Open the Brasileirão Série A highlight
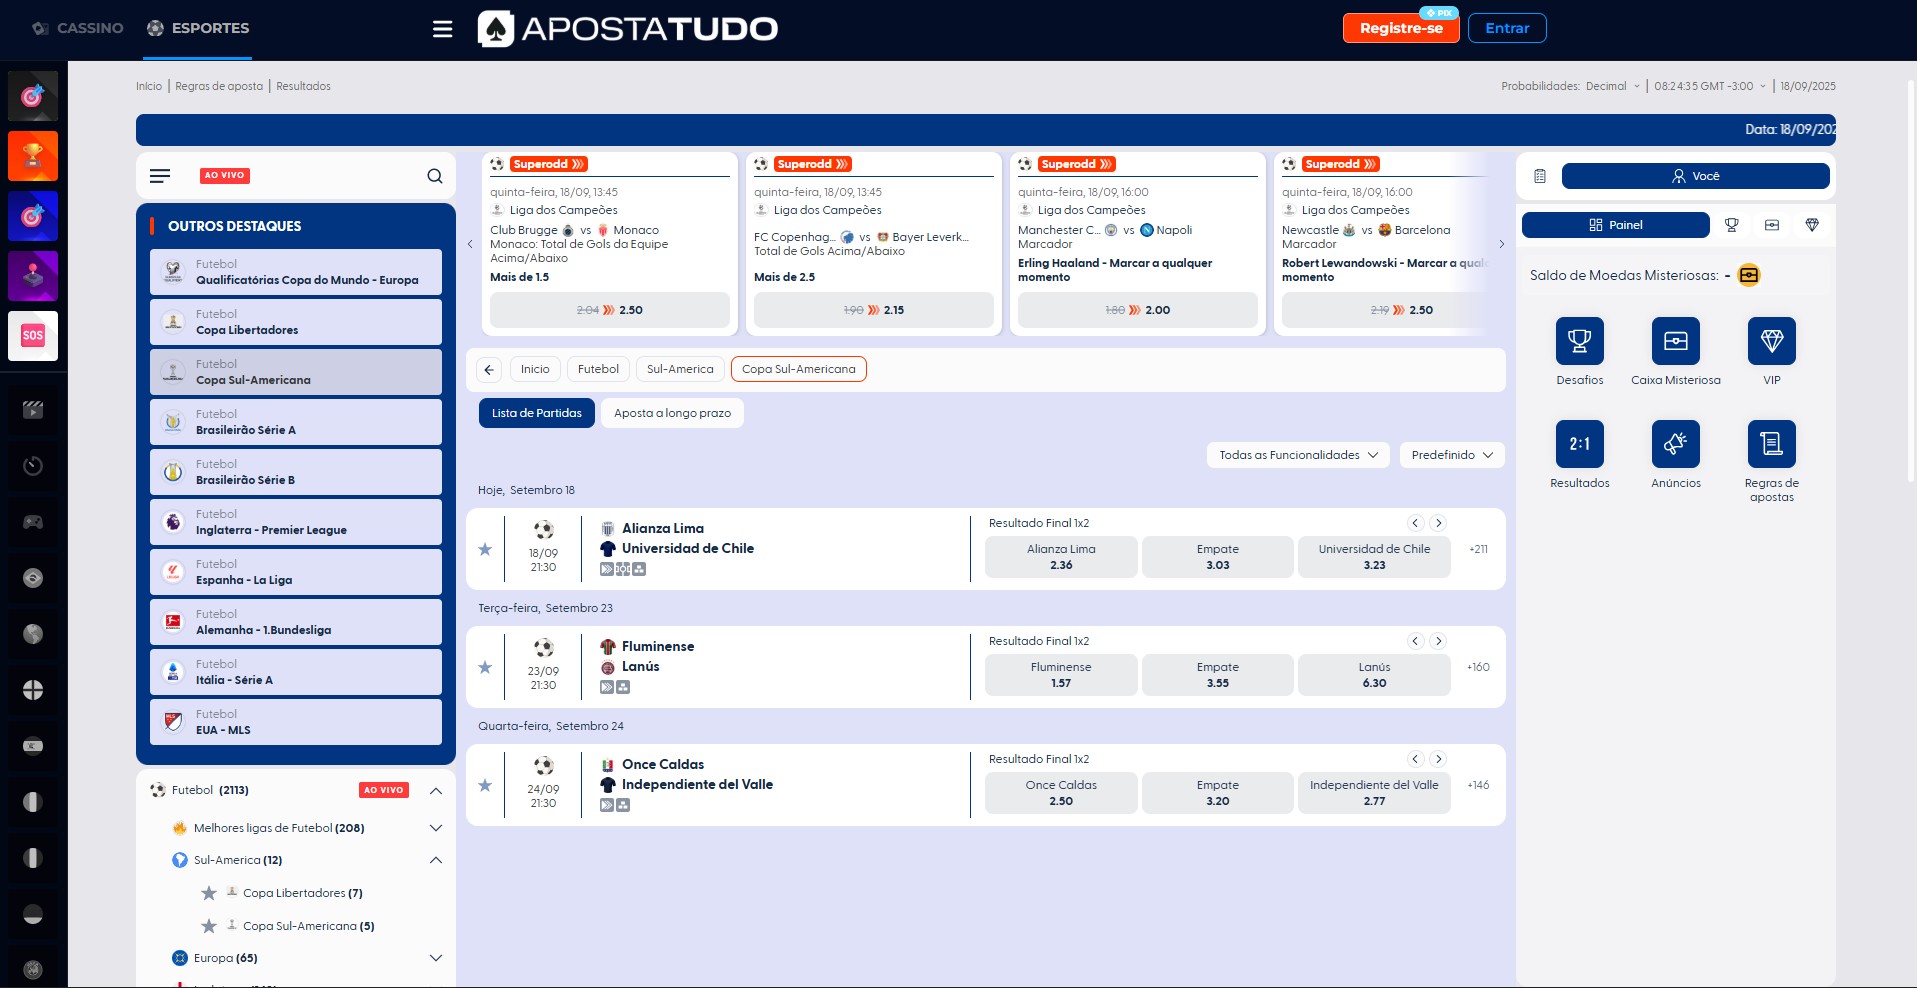1917x988 pixels. (296, 422)
